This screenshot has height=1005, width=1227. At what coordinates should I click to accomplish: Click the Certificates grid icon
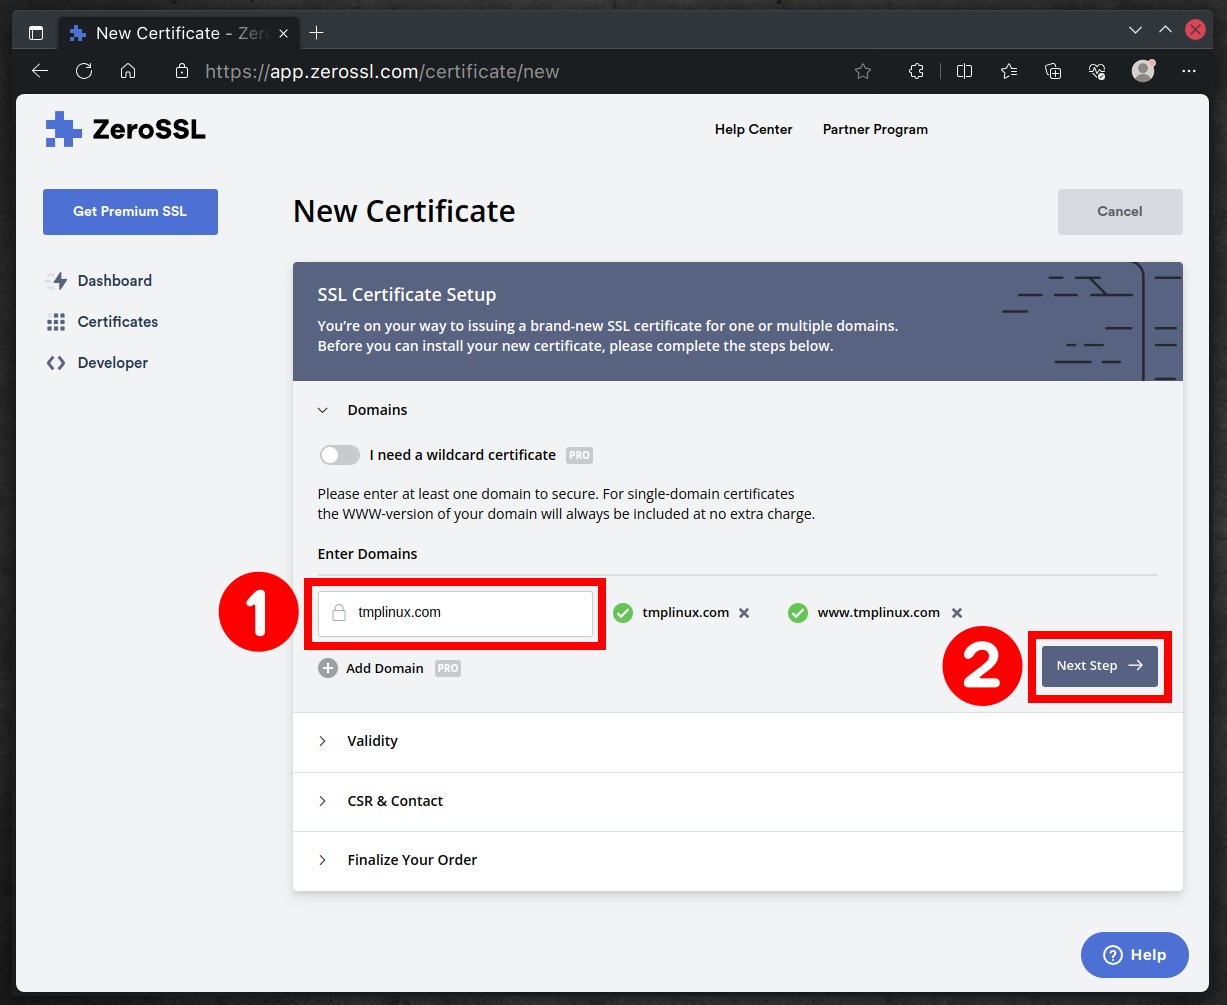point(57,322)
